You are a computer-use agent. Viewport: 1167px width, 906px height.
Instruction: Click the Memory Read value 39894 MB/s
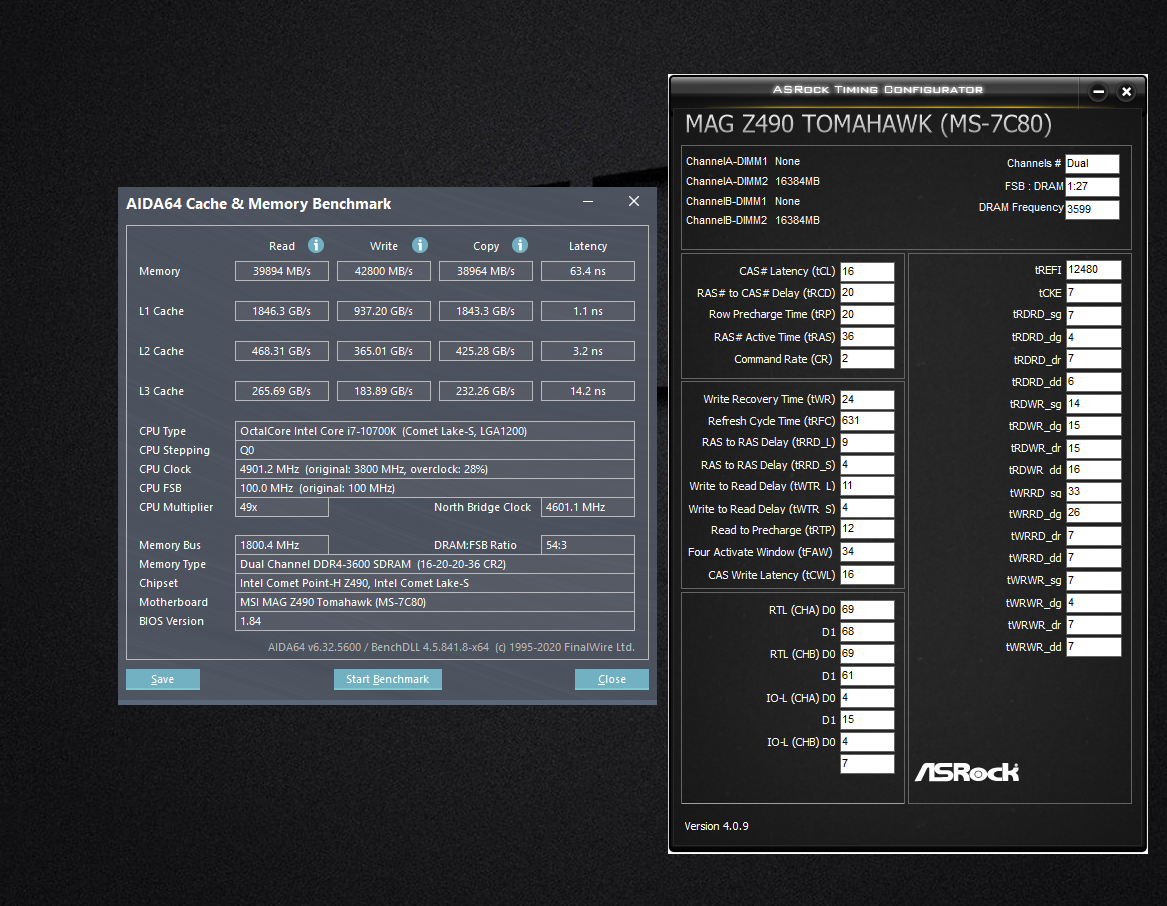[x=281, y=271]
